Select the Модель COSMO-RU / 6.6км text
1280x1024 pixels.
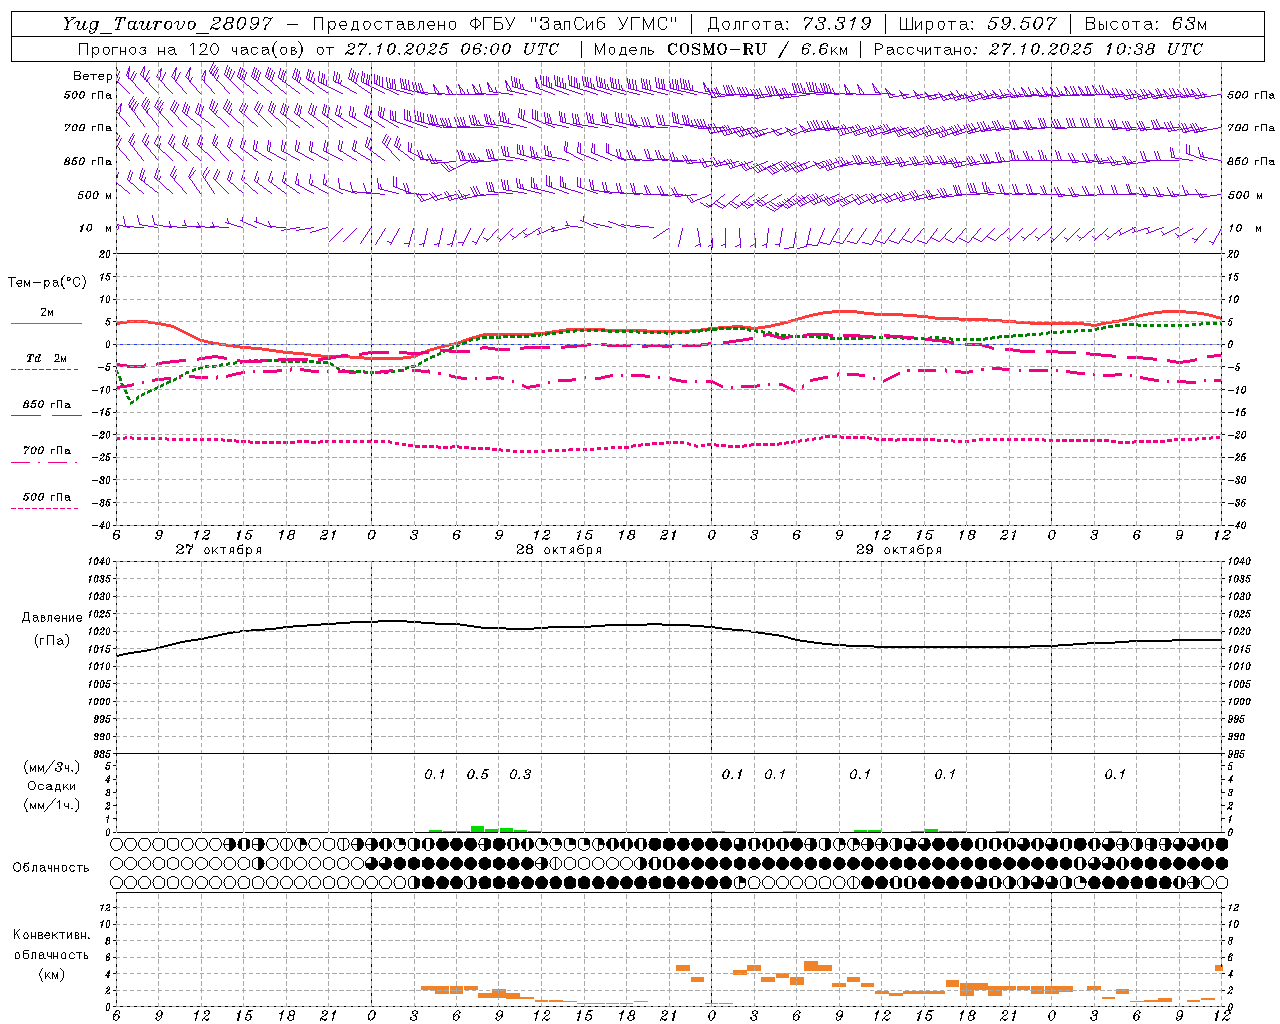[x=719, y=49]
